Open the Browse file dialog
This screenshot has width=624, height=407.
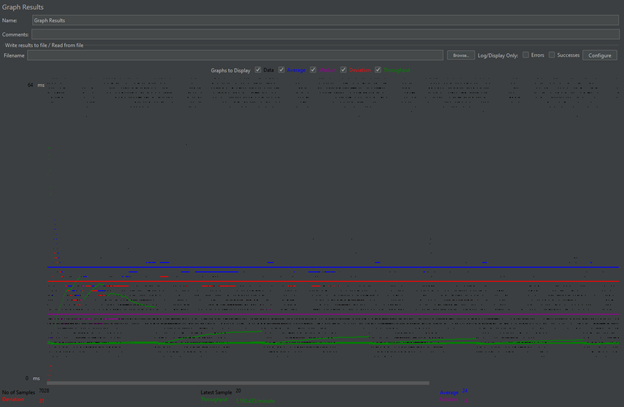coord(460,55)
